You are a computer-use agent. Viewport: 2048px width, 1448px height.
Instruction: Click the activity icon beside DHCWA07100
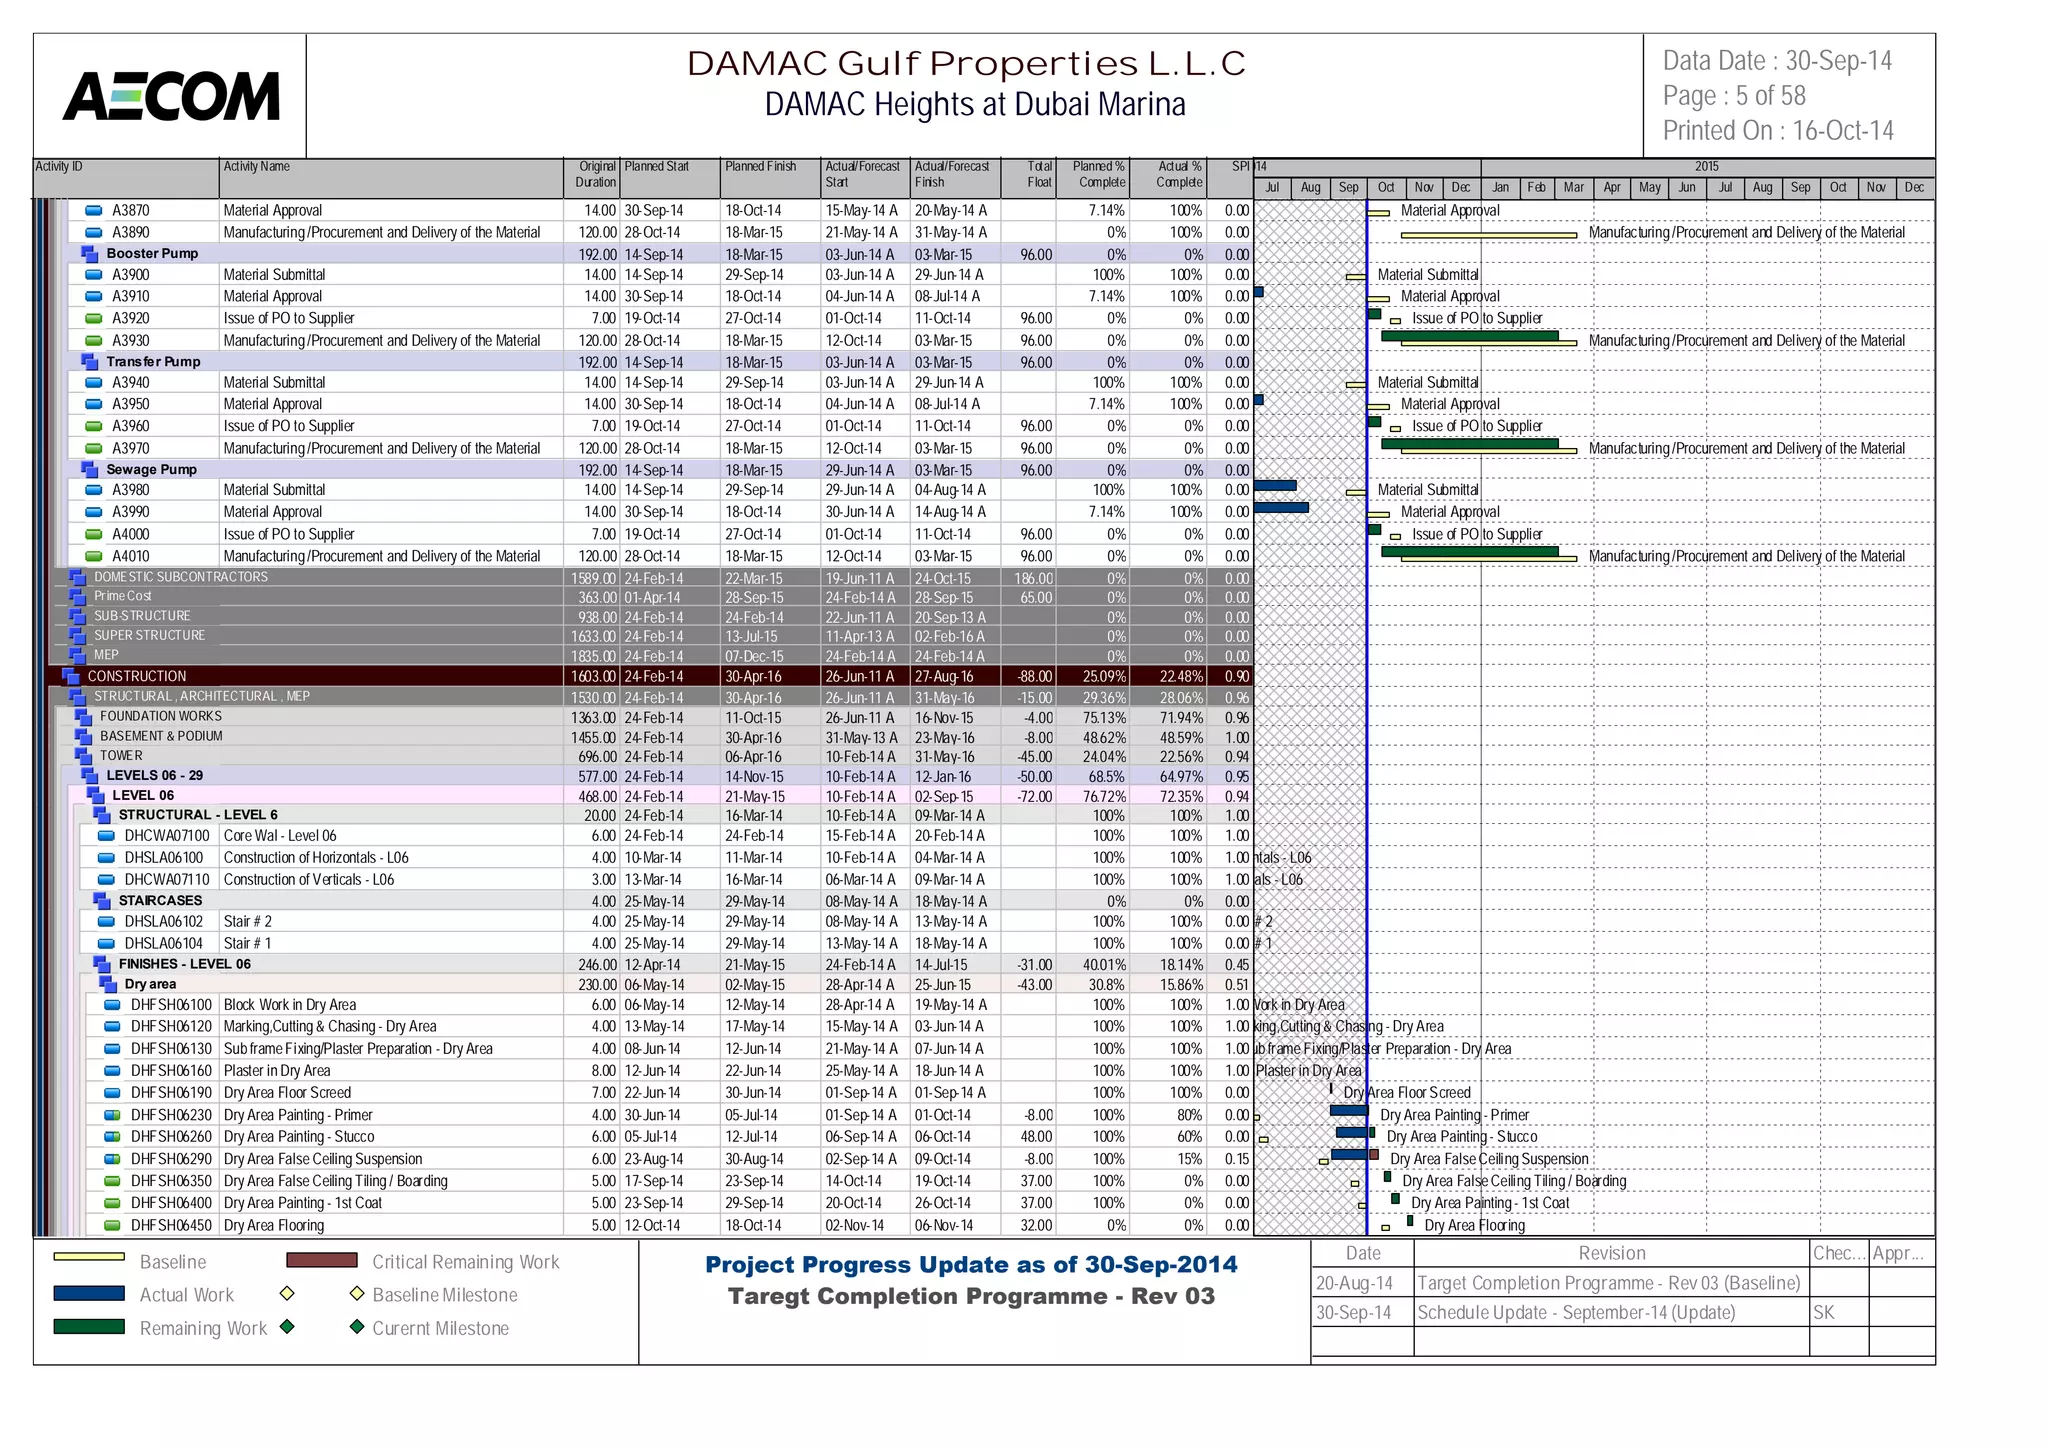[106, 836]
